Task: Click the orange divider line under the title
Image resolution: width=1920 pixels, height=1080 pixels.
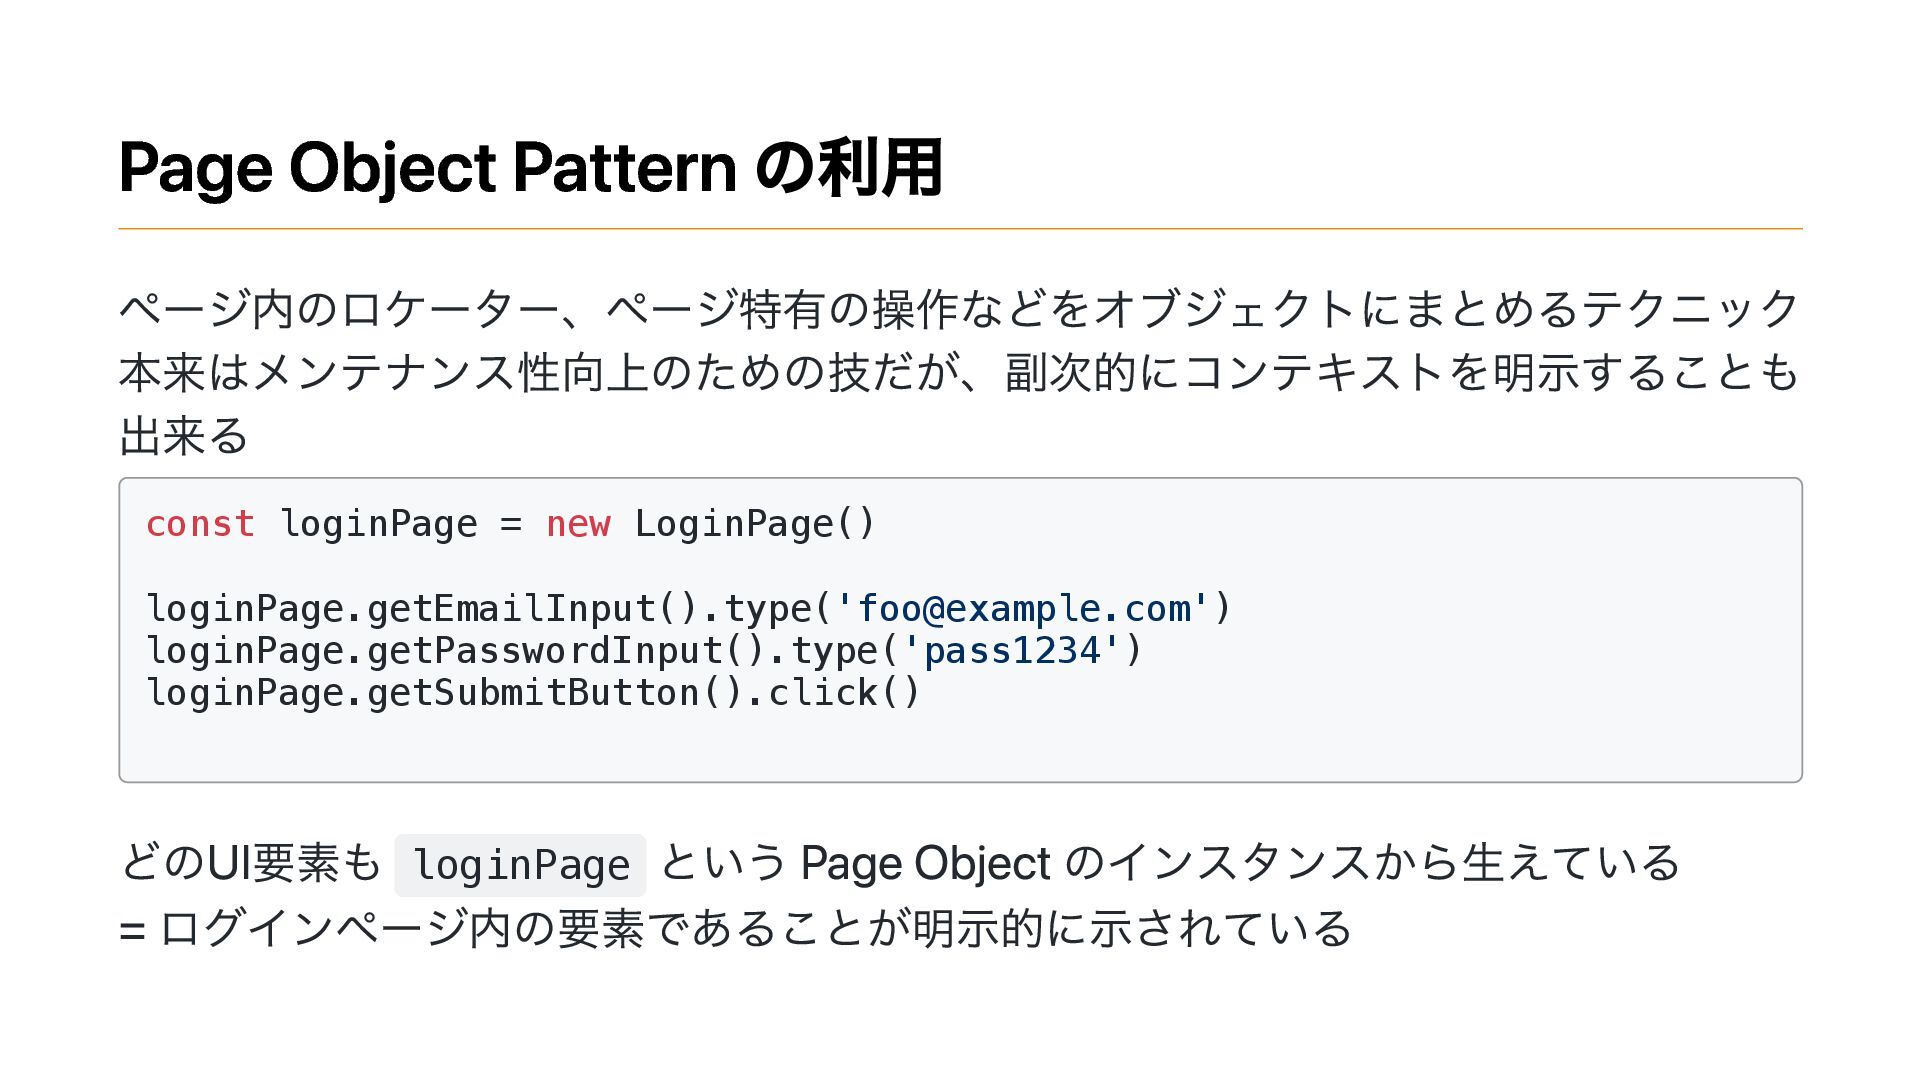Action: click(960, 229)
